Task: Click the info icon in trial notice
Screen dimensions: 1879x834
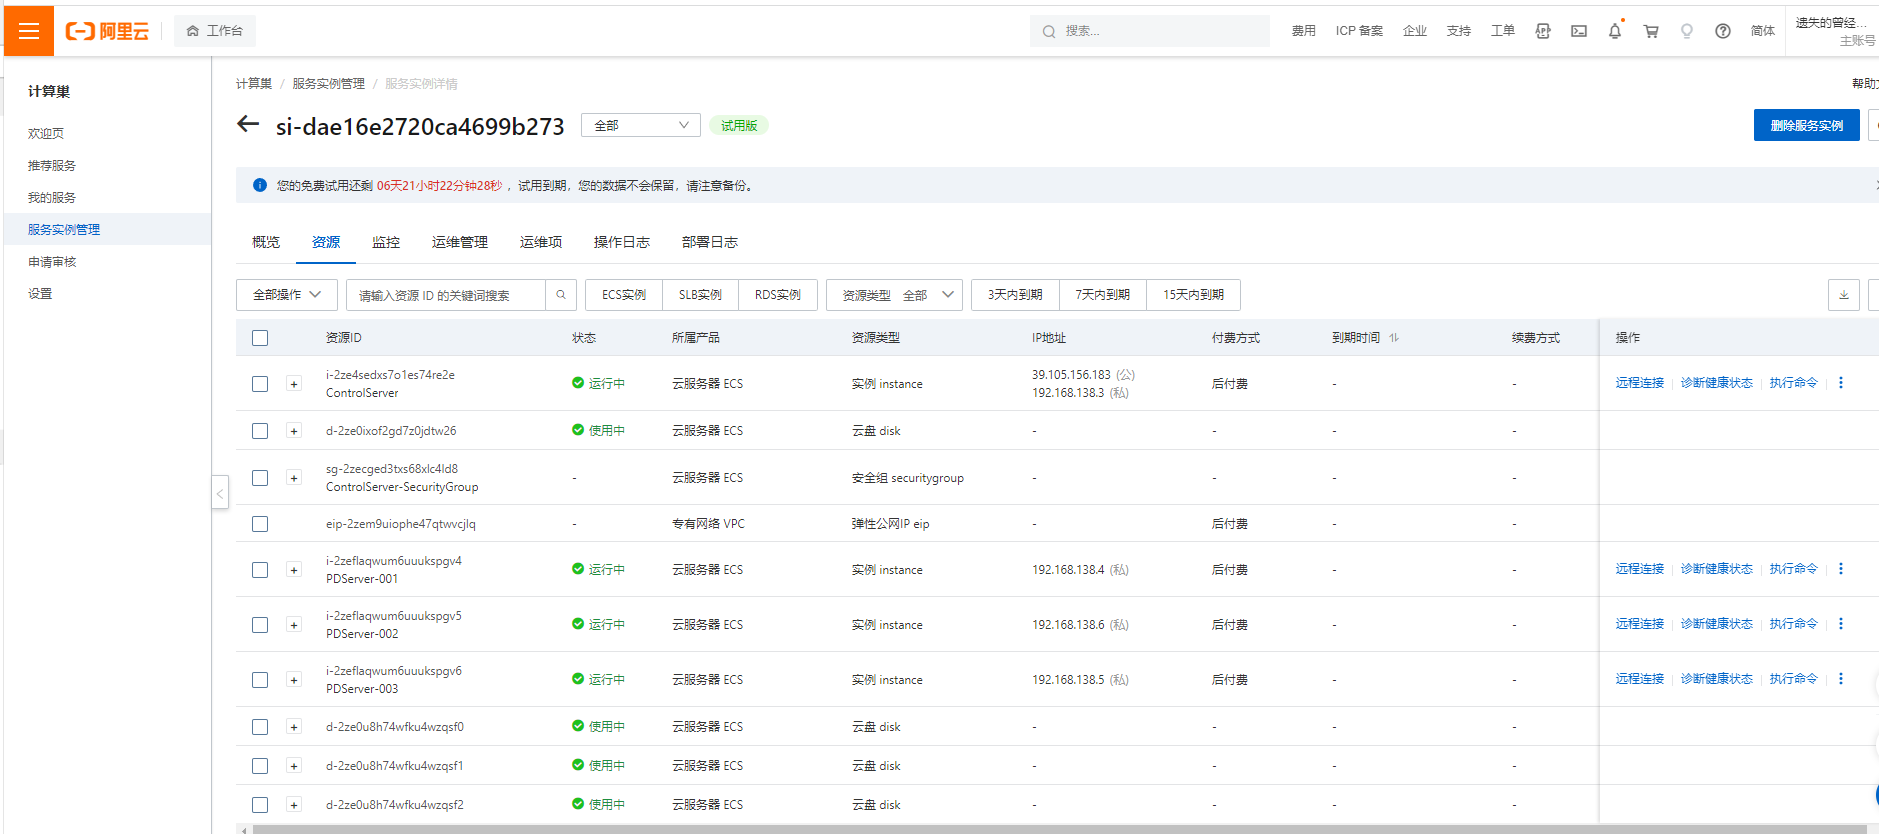Action: pyautogui.click(x=260, y=185)
